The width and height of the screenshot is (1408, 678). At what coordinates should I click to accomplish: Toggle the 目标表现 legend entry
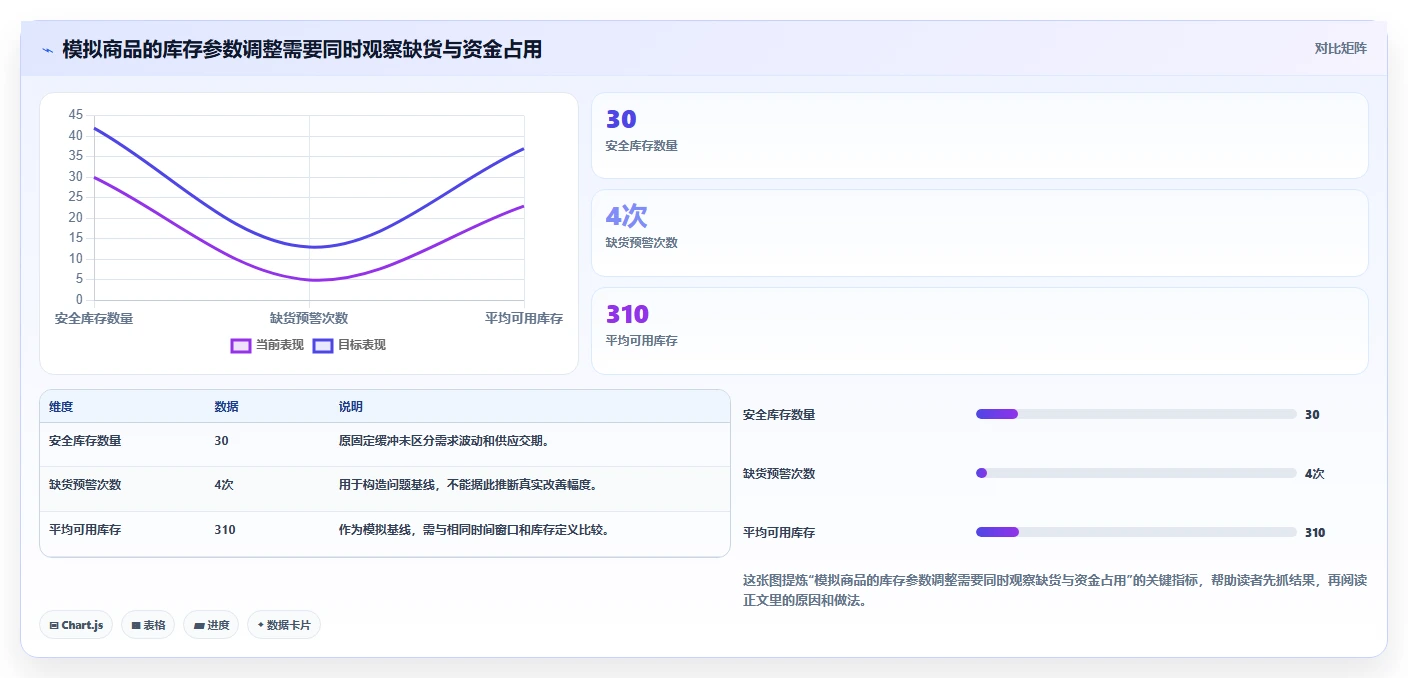[349, 345]
